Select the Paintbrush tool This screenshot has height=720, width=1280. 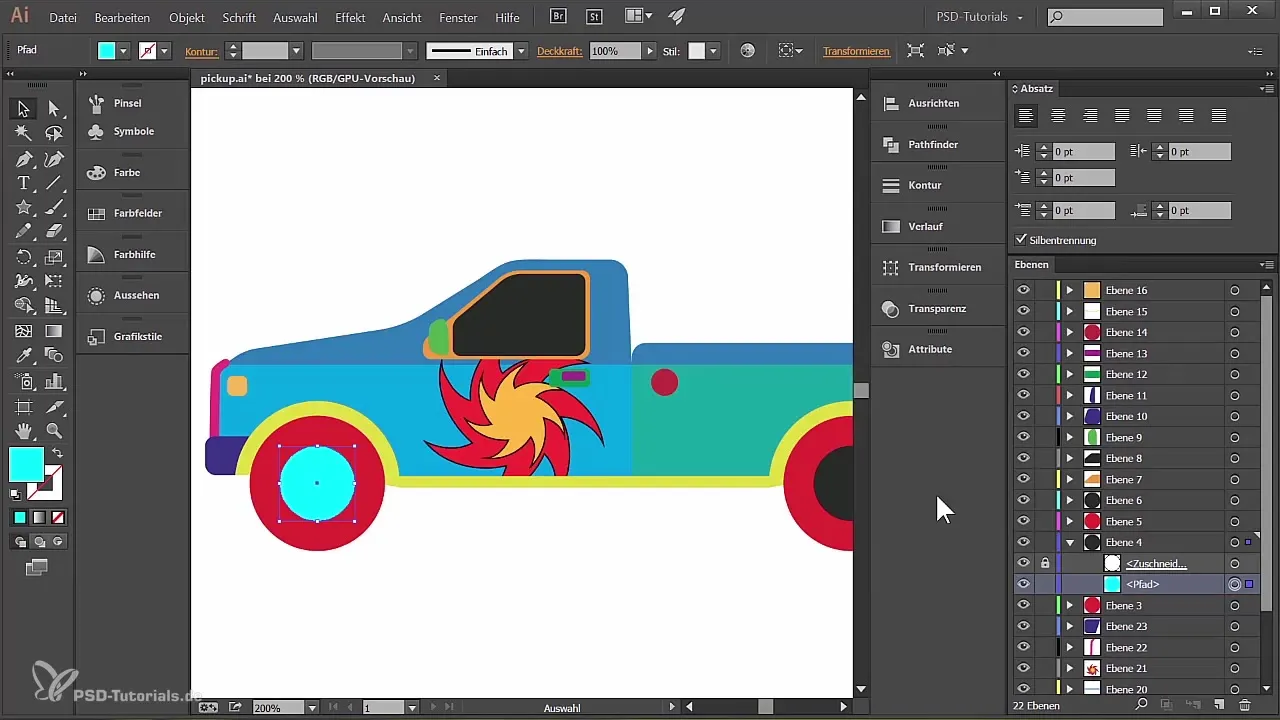(x=54, y=208)
